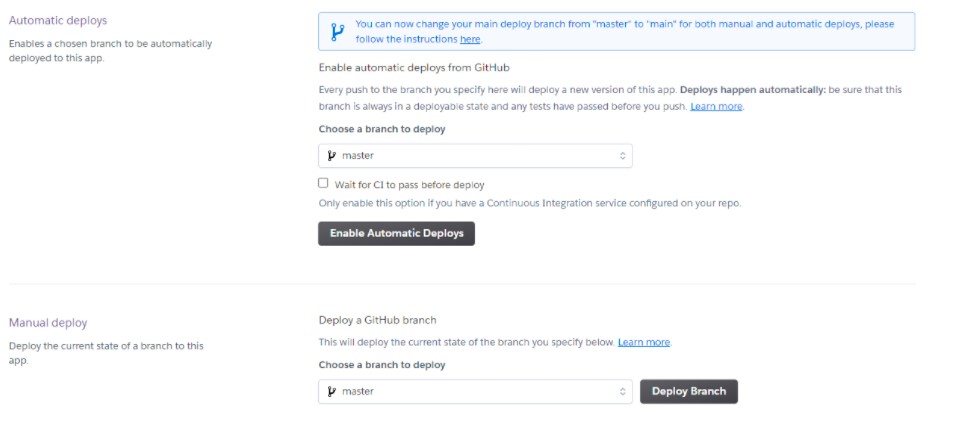Open Learn more link under automatic deploys description
This screenshot has height=437, width=958.
pos(716,106)
